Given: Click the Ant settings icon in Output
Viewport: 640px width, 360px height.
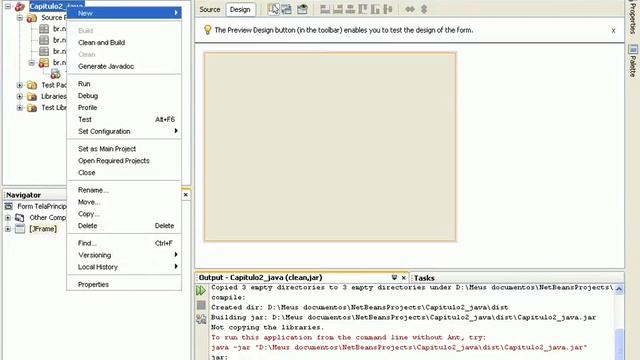Looking at the screenshot, I should click(201, 319).
